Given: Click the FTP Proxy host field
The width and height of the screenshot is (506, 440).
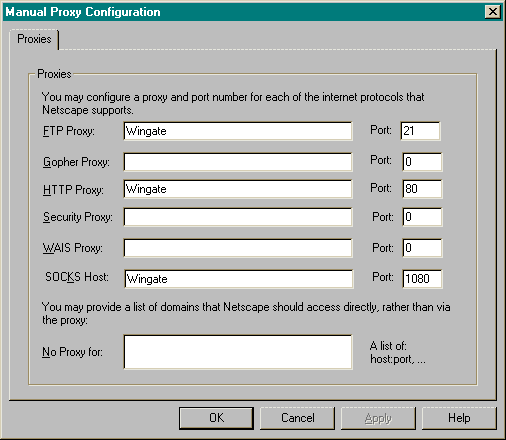Looking at the screenshot, I should [x=238, y=131].
